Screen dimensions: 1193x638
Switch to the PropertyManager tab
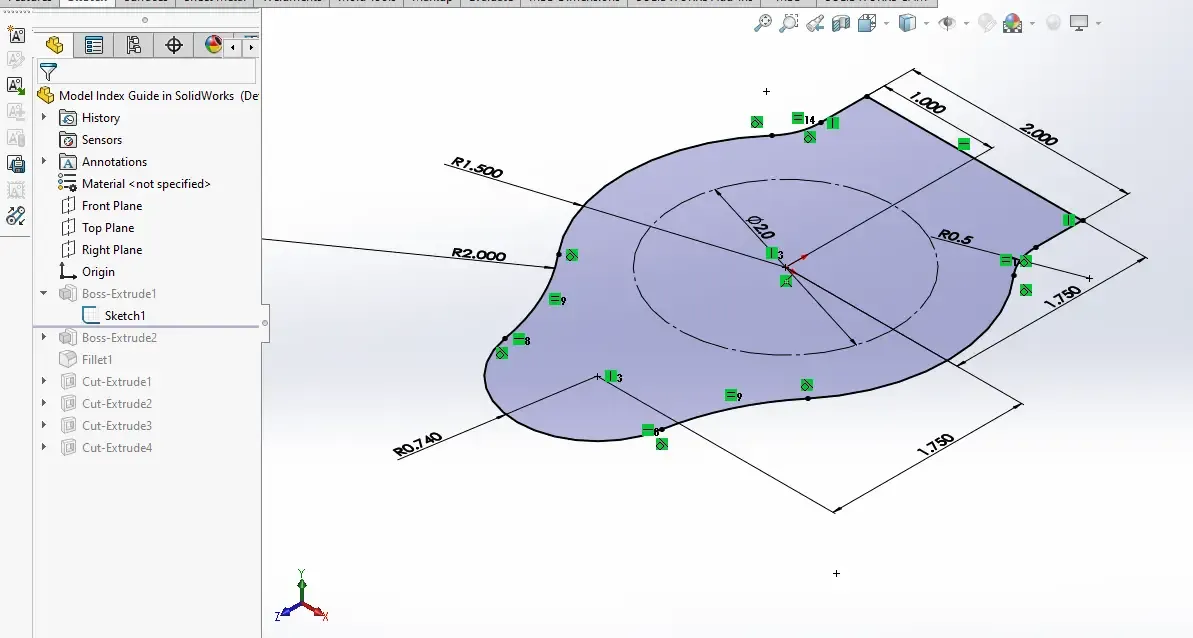pyautogui.click(x=94, y=46)
